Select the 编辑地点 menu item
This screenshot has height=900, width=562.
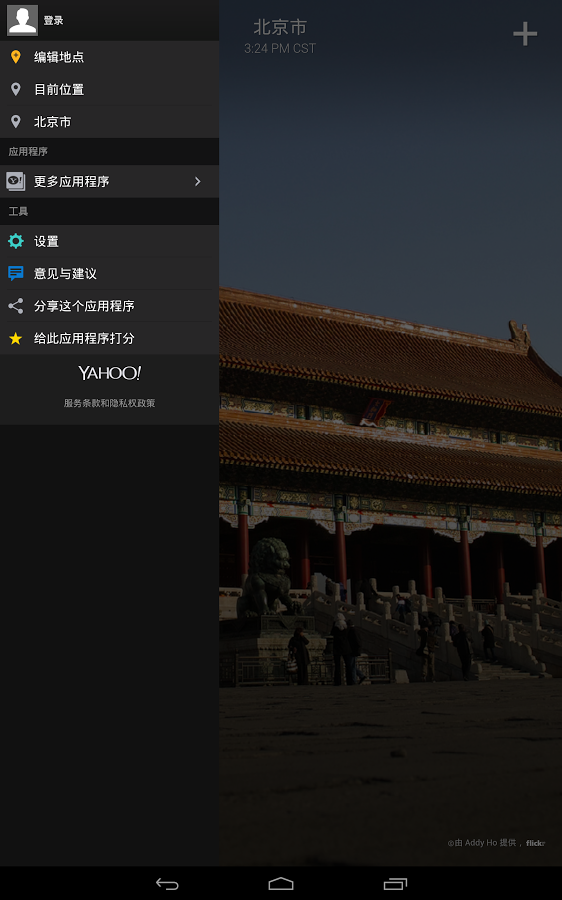pos(109,57)
